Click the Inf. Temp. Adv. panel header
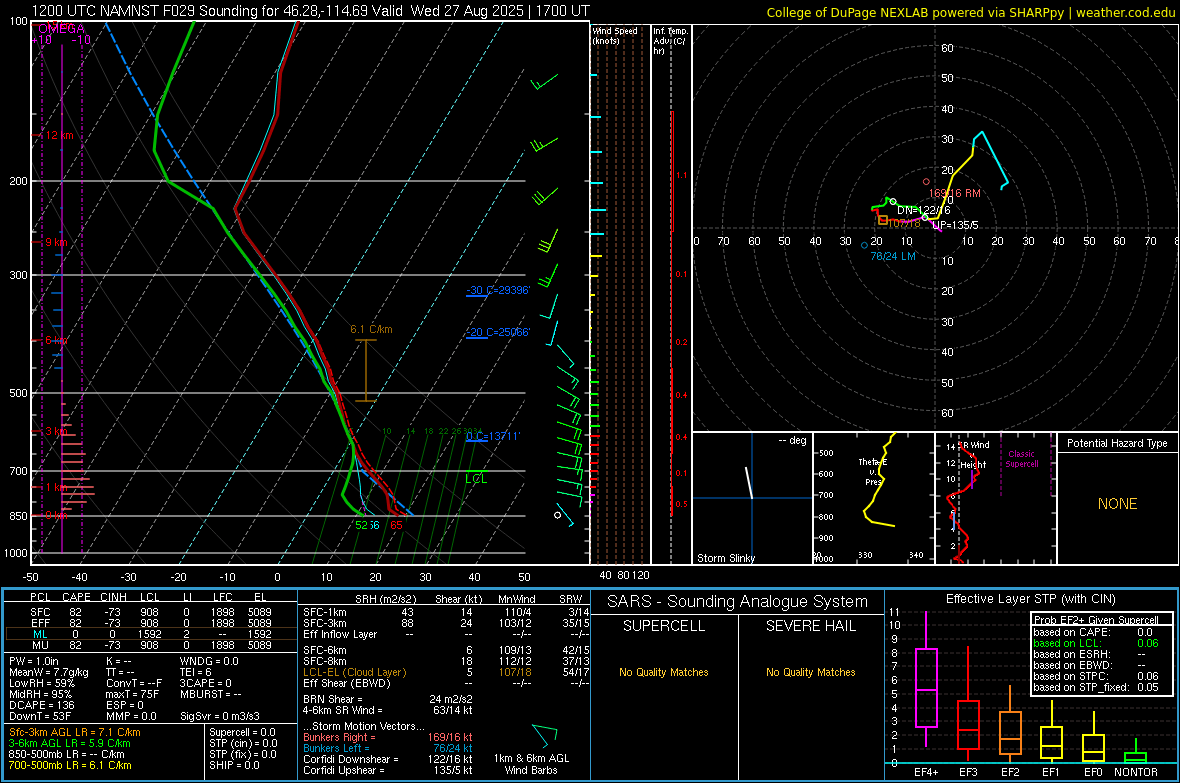Image resolution: width=1180 pixels, height=783 pixels. coord(671,41)
